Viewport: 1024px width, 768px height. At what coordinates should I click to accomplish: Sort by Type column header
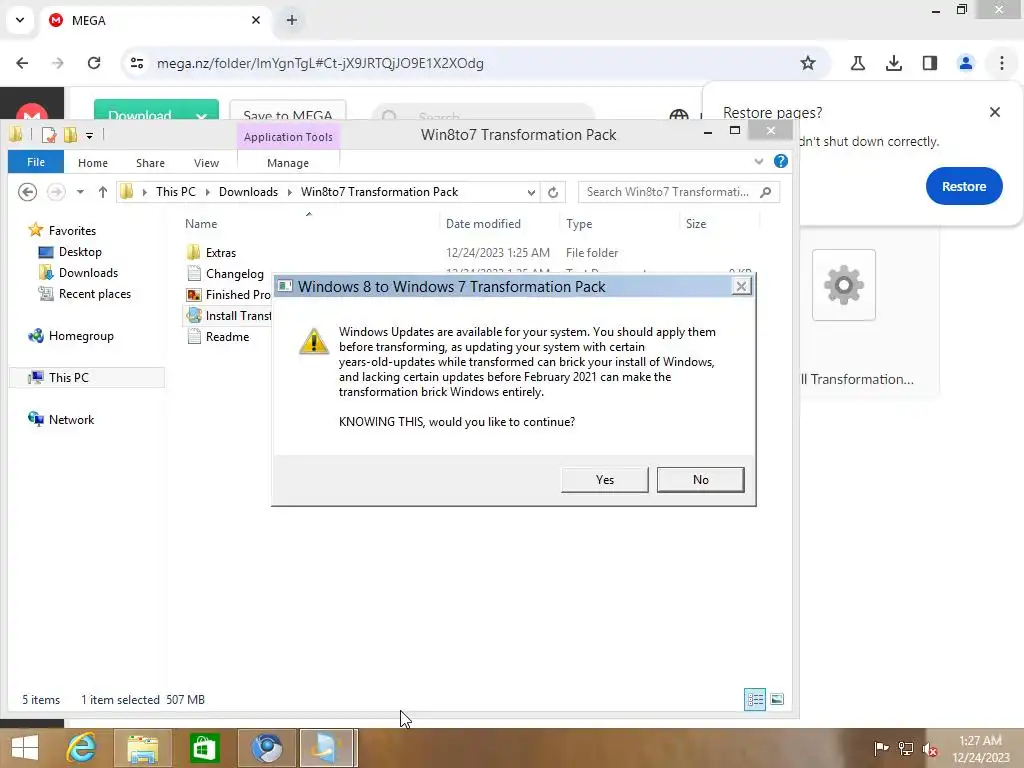coord(579,223)
